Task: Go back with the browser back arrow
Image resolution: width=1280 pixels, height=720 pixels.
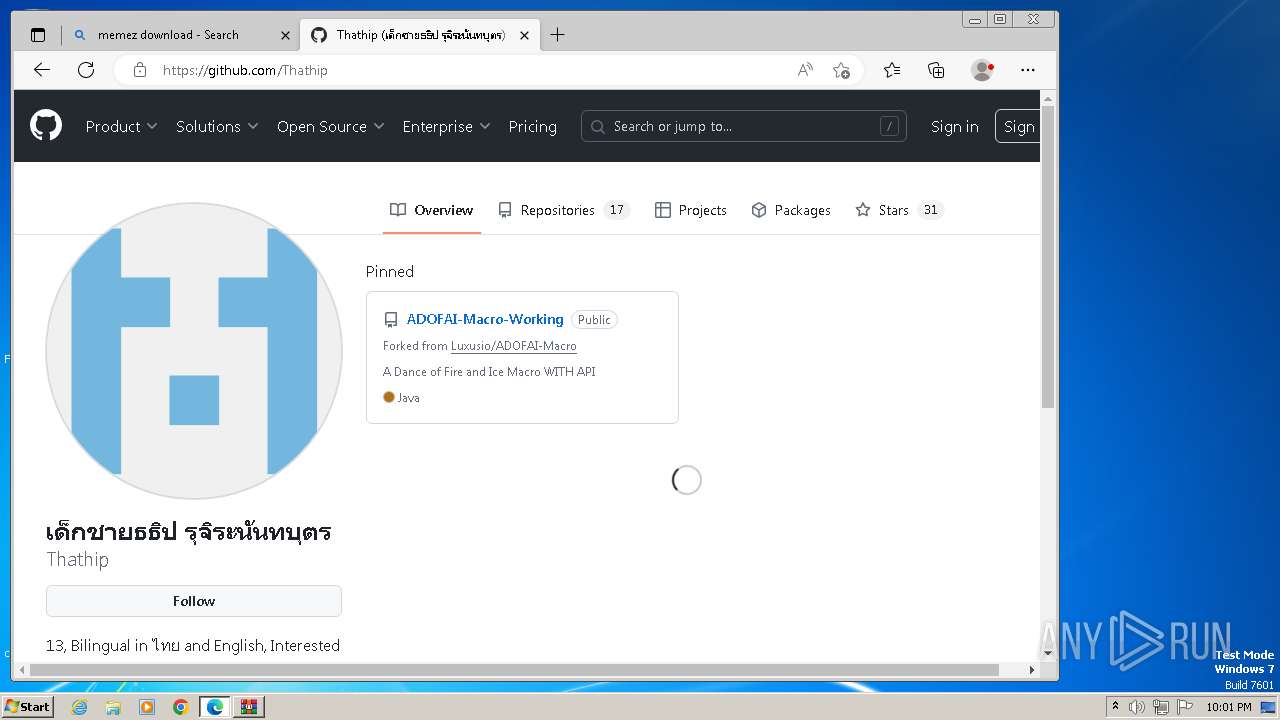Action: (41, 70)
